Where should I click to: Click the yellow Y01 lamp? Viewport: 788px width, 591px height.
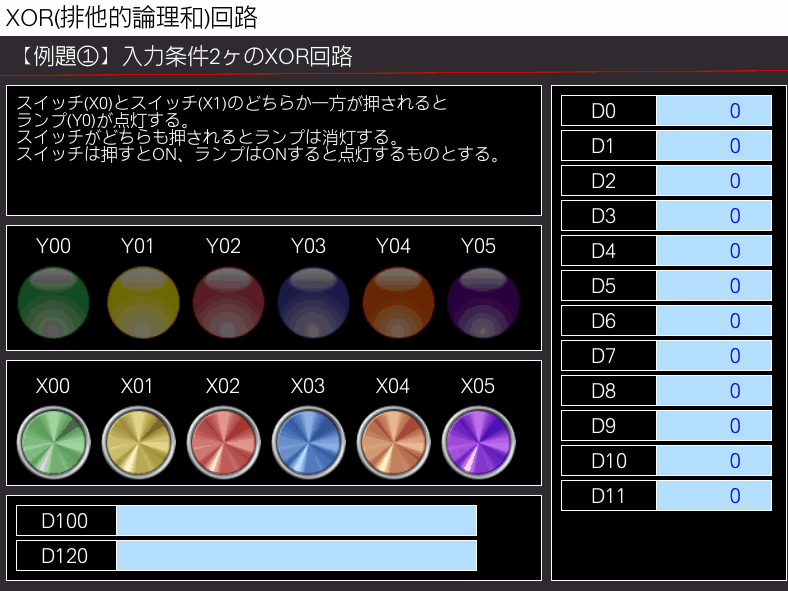(143, 303)
